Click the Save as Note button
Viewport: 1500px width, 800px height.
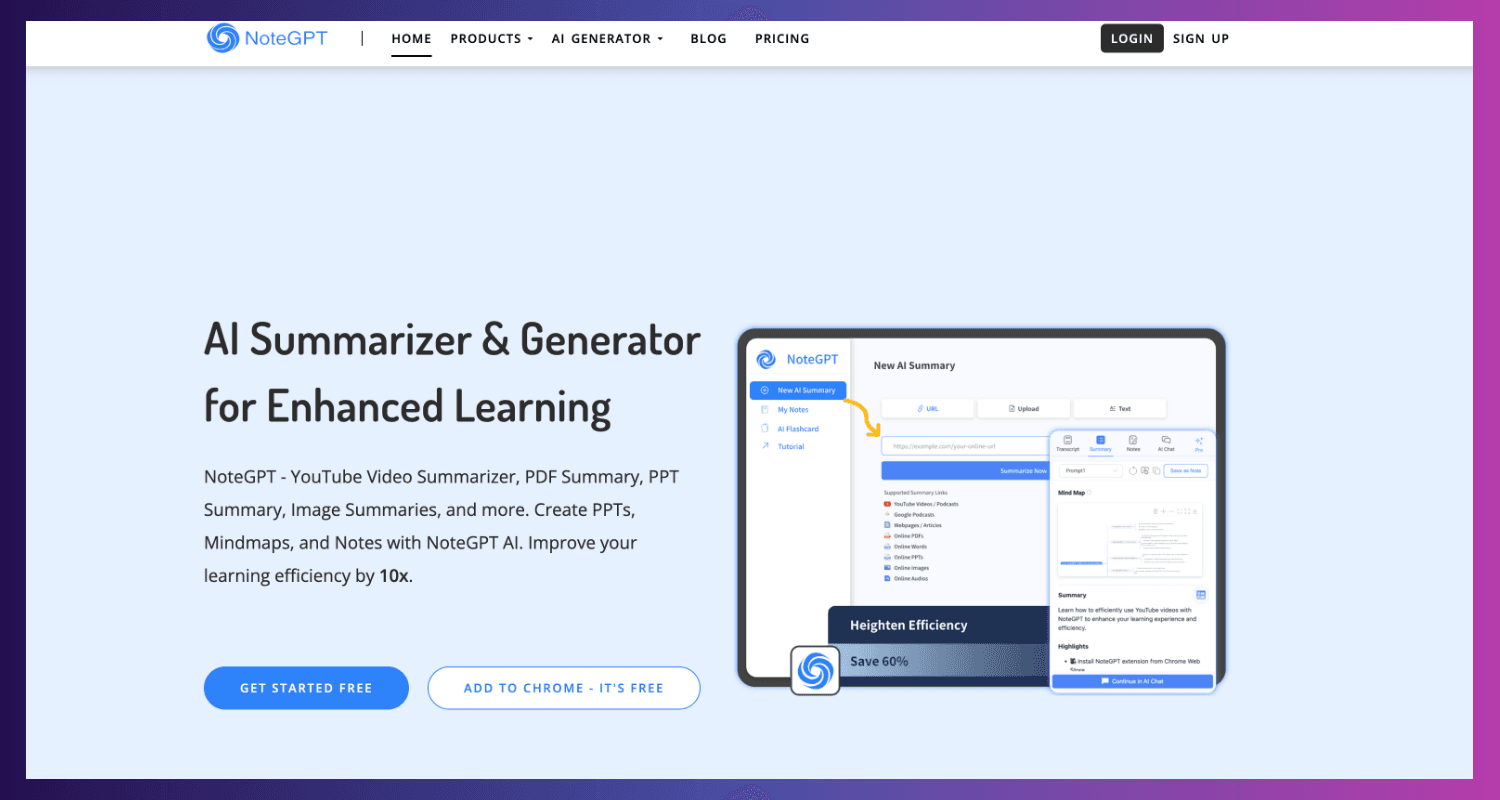(x=1186, y=470)
